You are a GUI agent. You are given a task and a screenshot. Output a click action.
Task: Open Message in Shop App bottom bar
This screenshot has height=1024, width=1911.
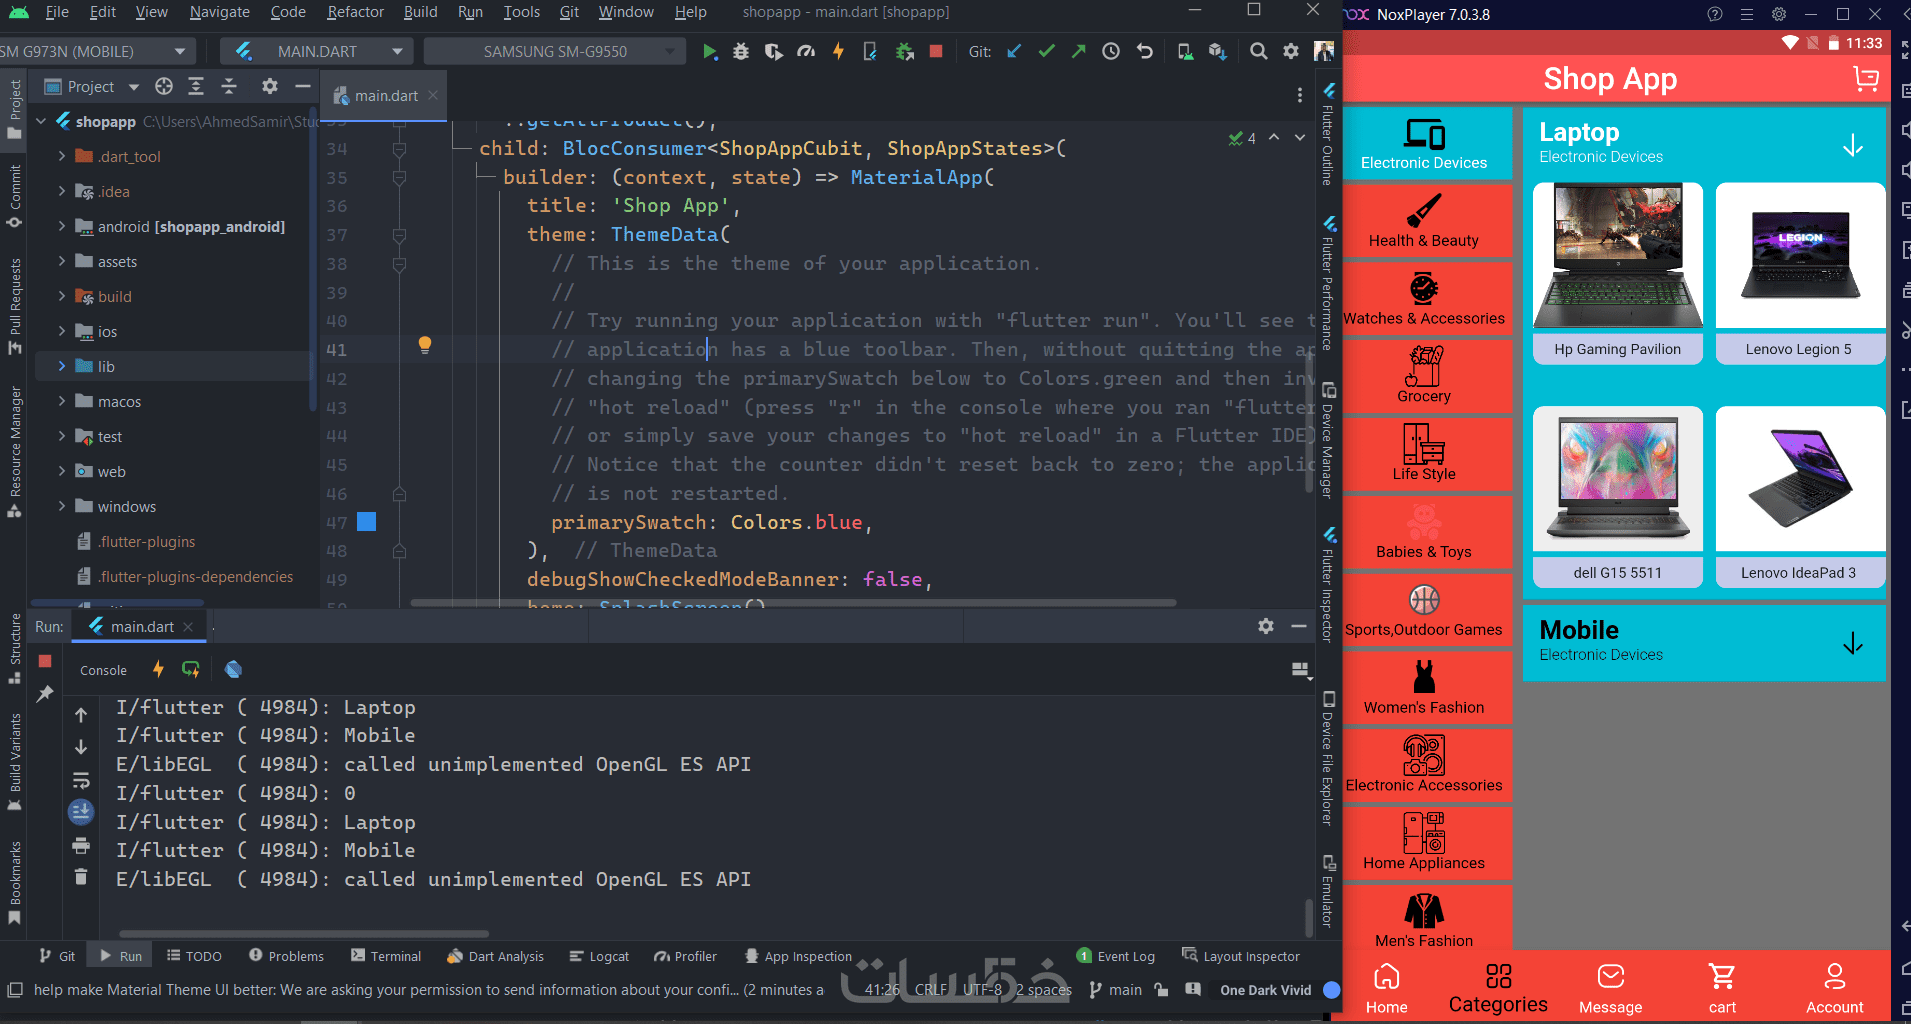coord(1611,988)
